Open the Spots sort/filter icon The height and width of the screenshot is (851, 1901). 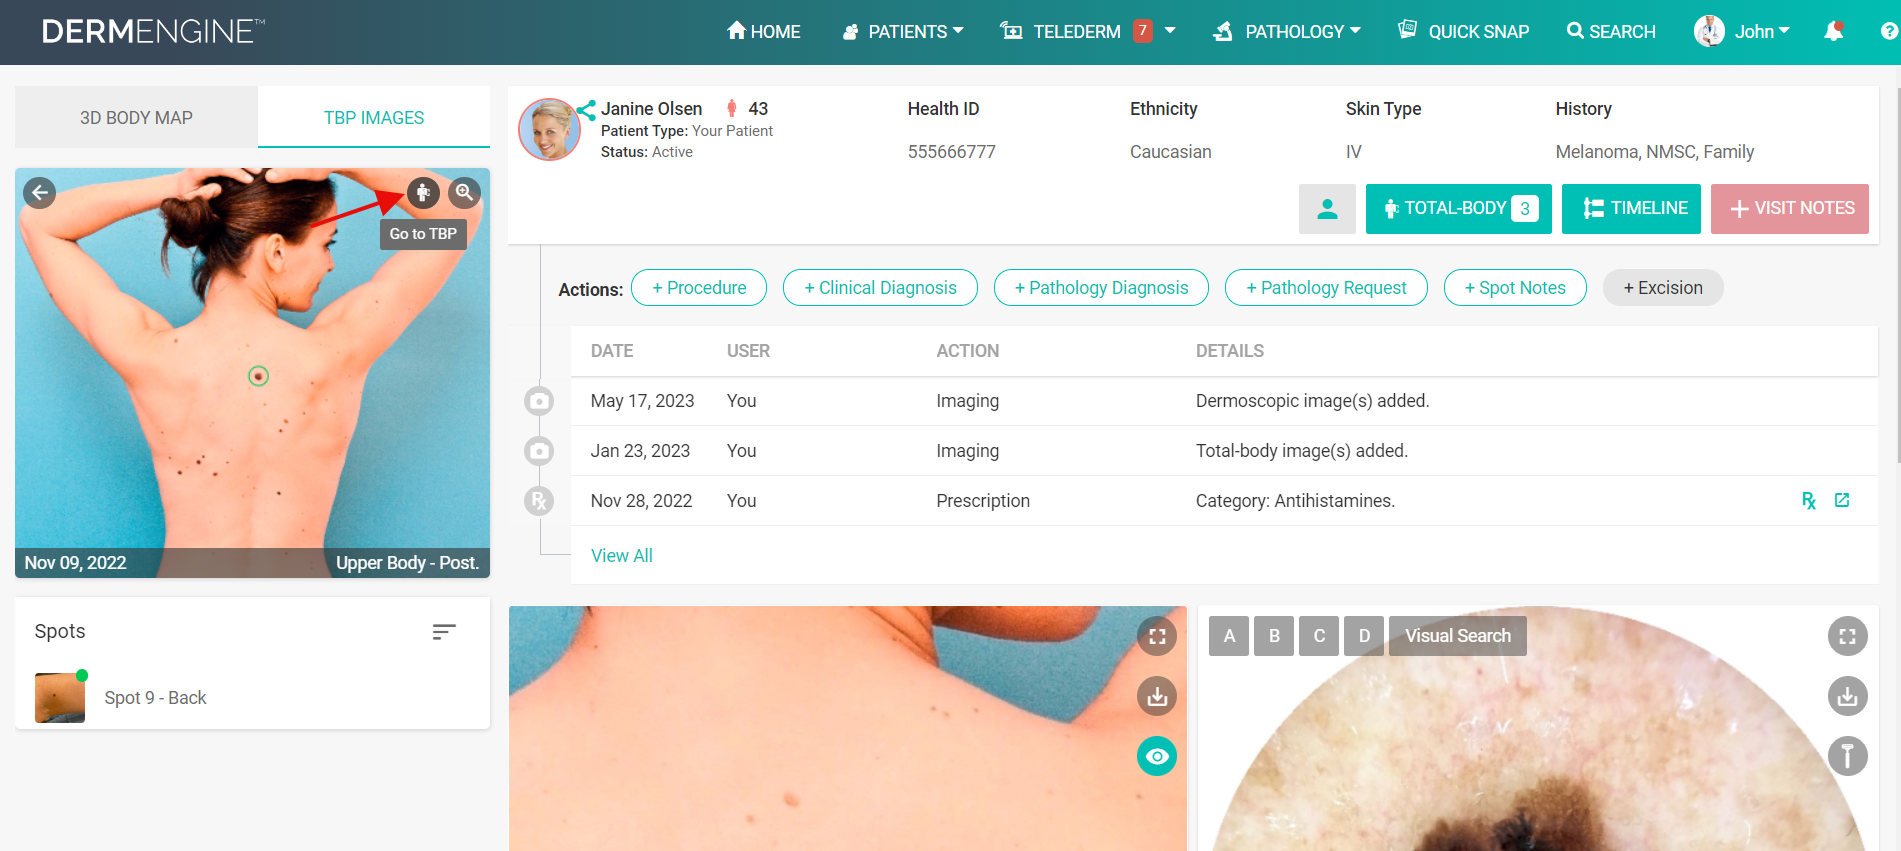pos(444,632)
